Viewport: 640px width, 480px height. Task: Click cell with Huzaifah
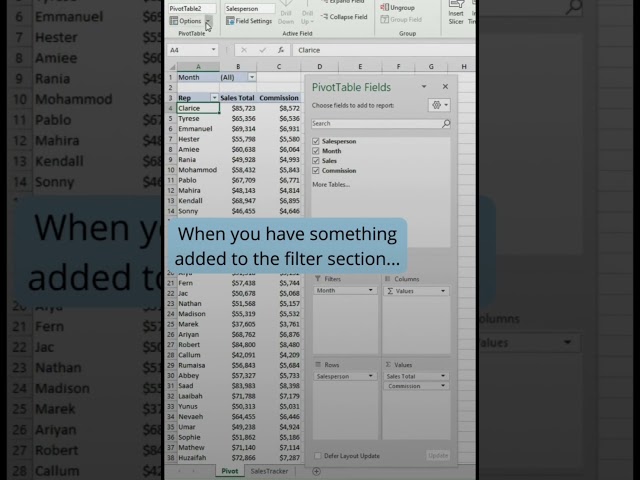(198, 458)
